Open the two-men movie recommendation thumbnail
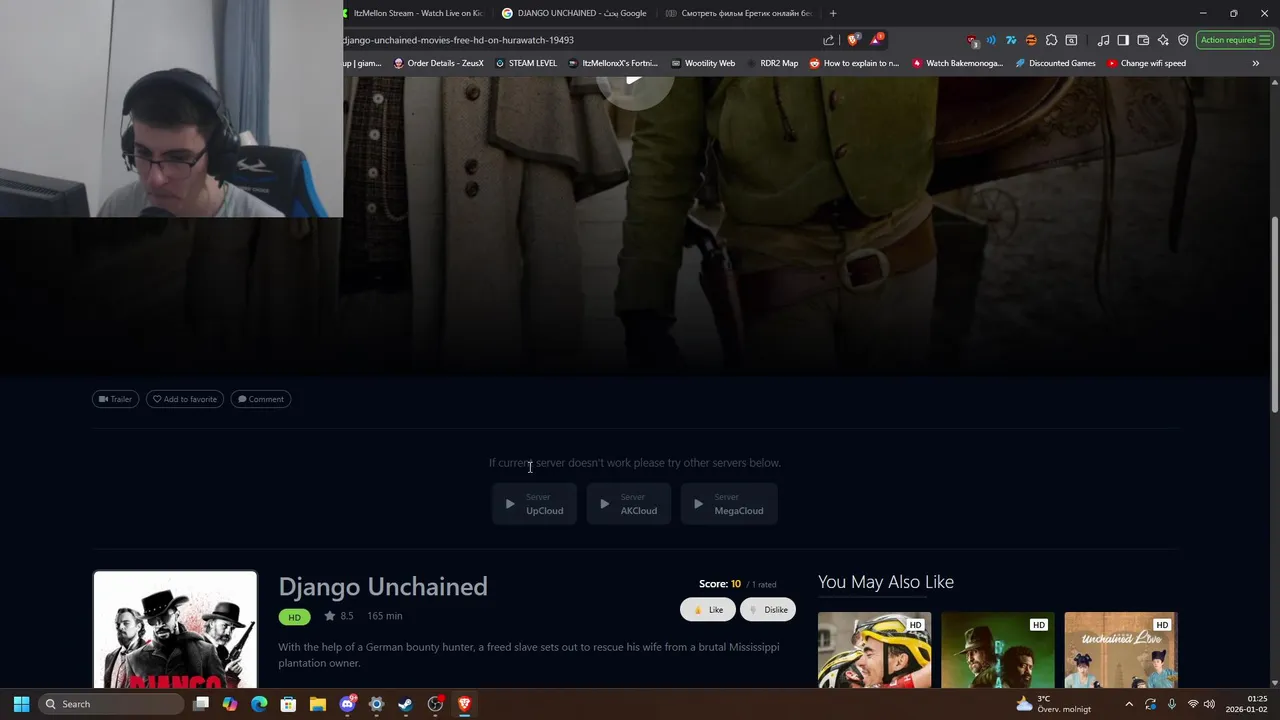 (x=998, y=650)
